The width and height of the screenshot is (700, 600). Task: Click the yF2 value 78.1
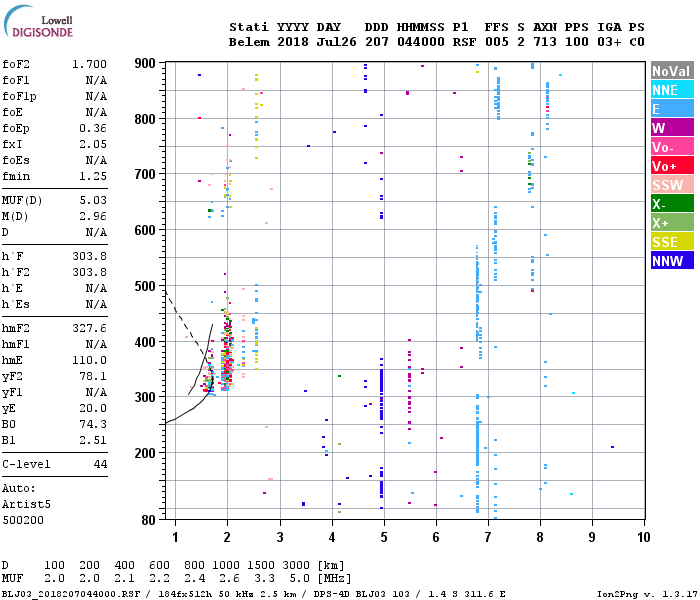(x=93, y=376)
